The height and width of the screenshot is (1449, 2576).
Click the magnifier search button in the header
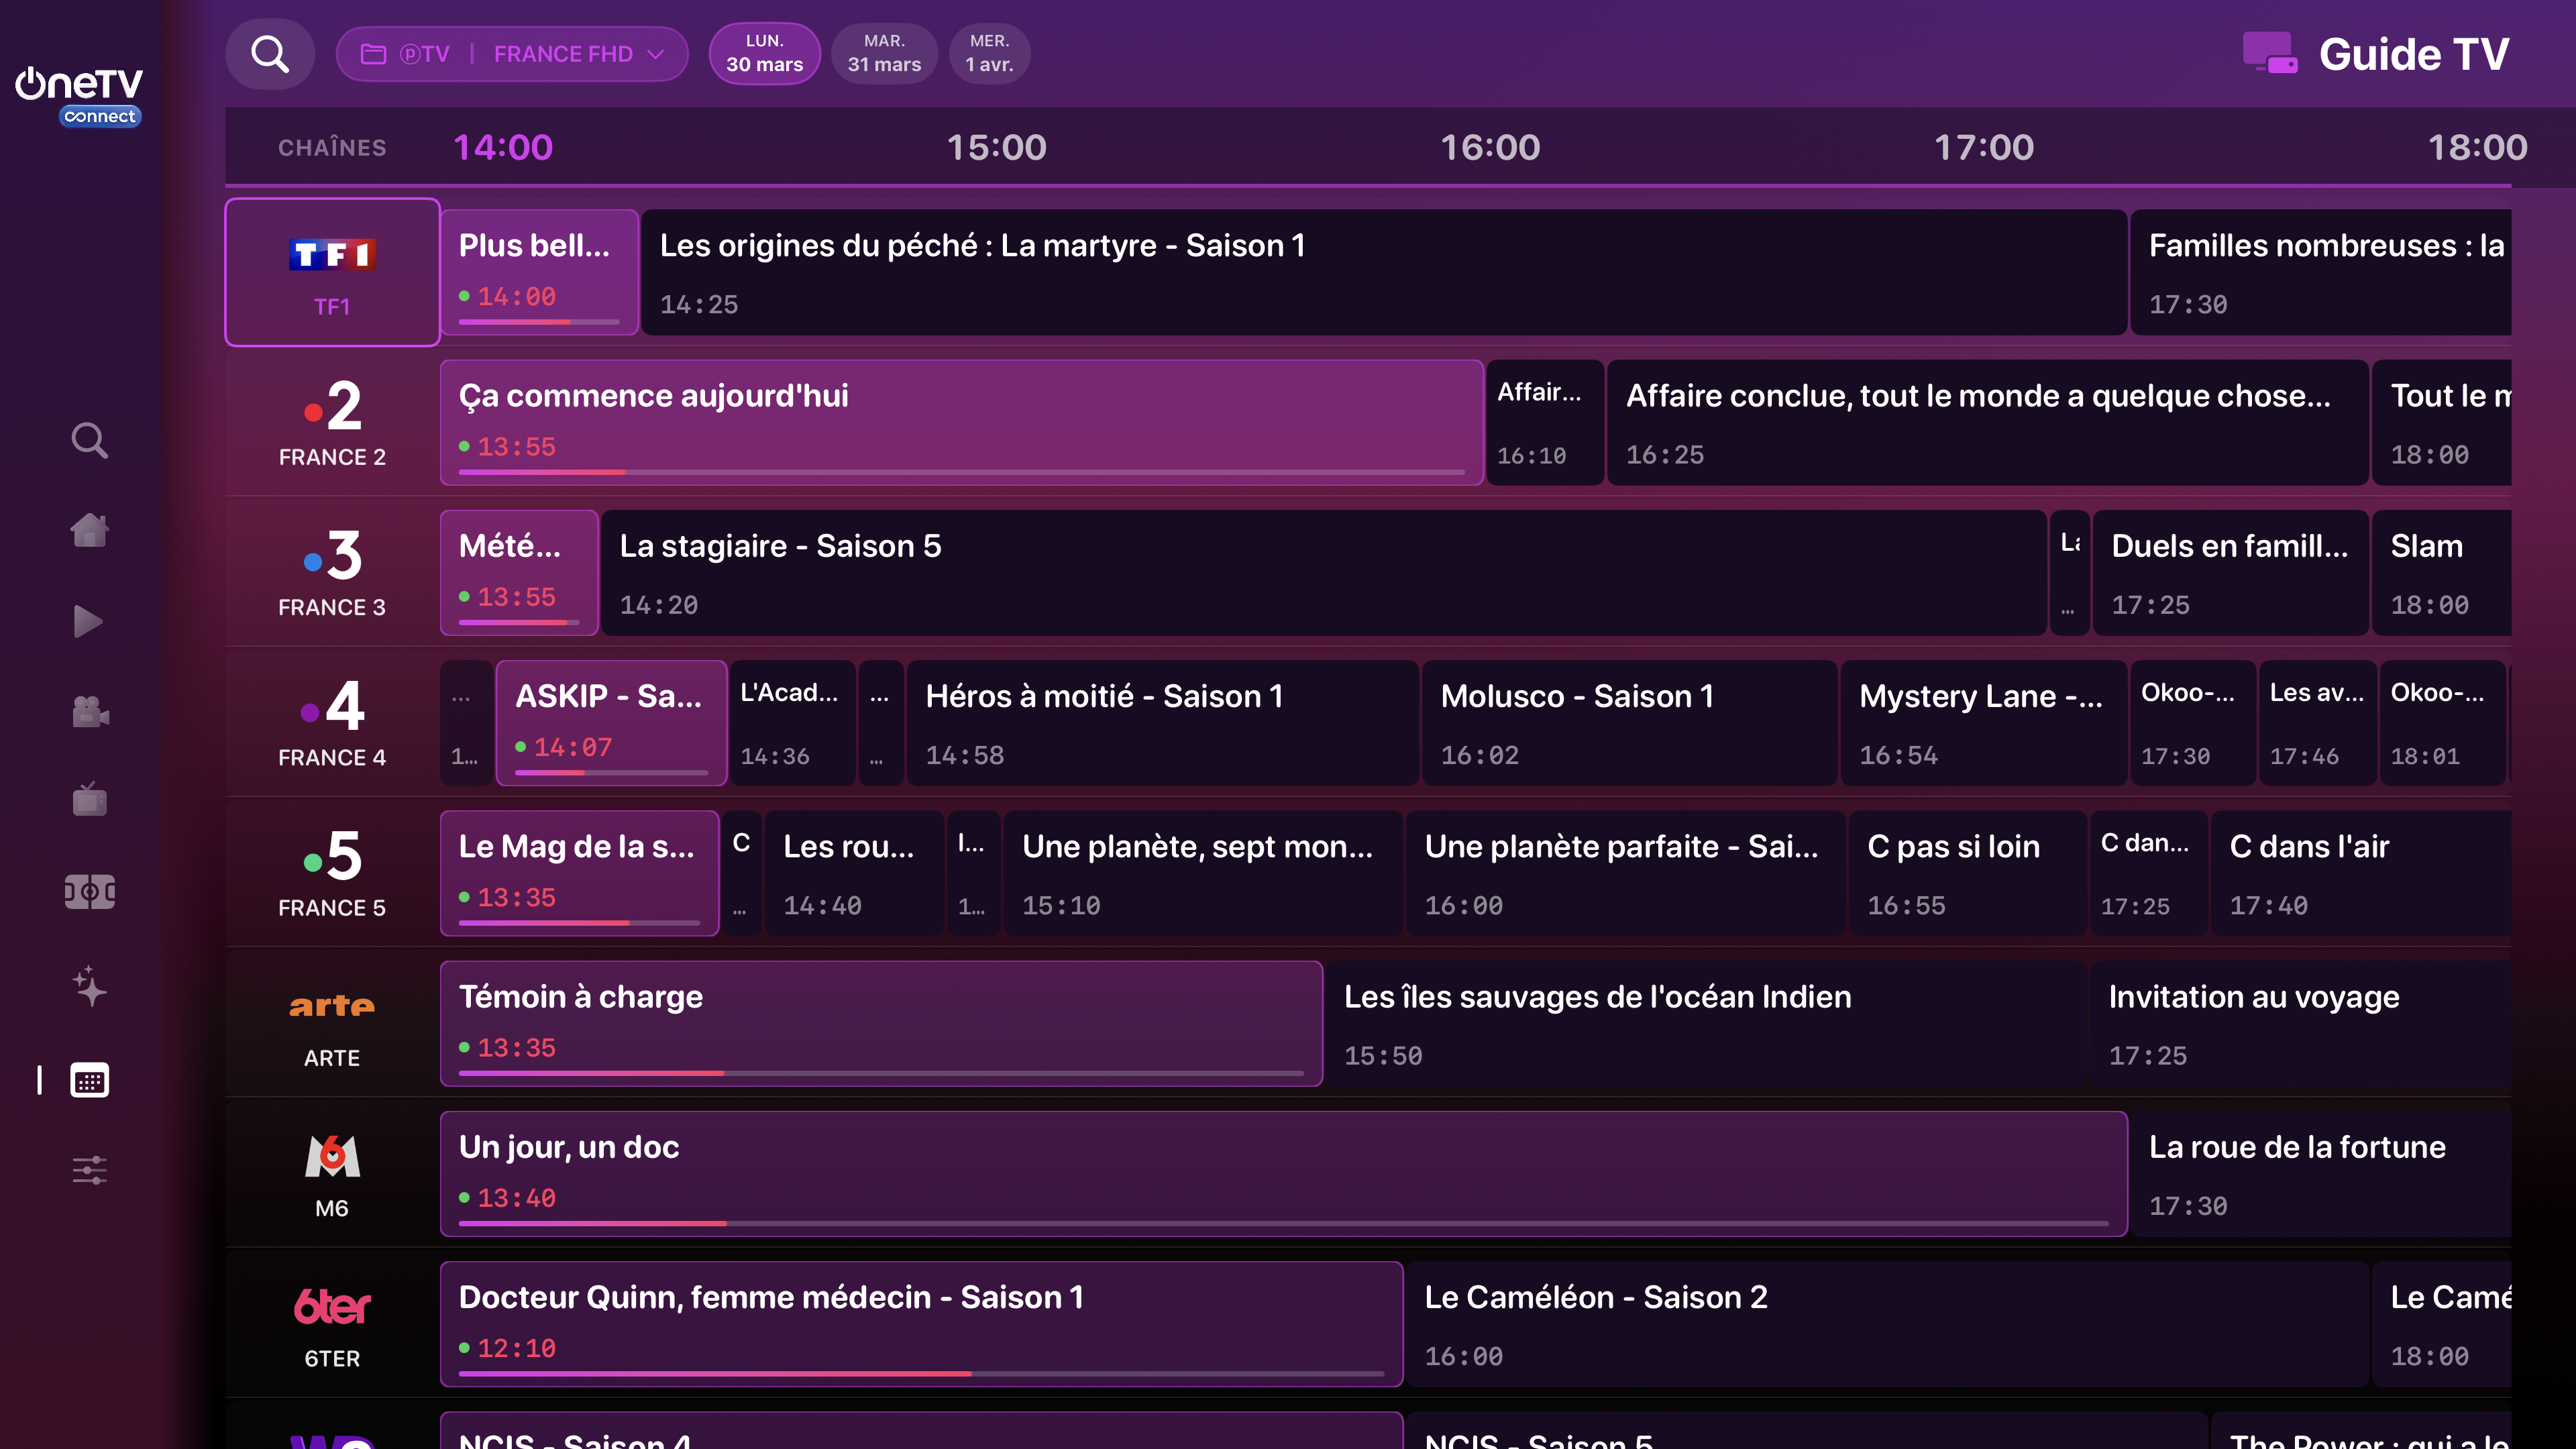[269, 53]
